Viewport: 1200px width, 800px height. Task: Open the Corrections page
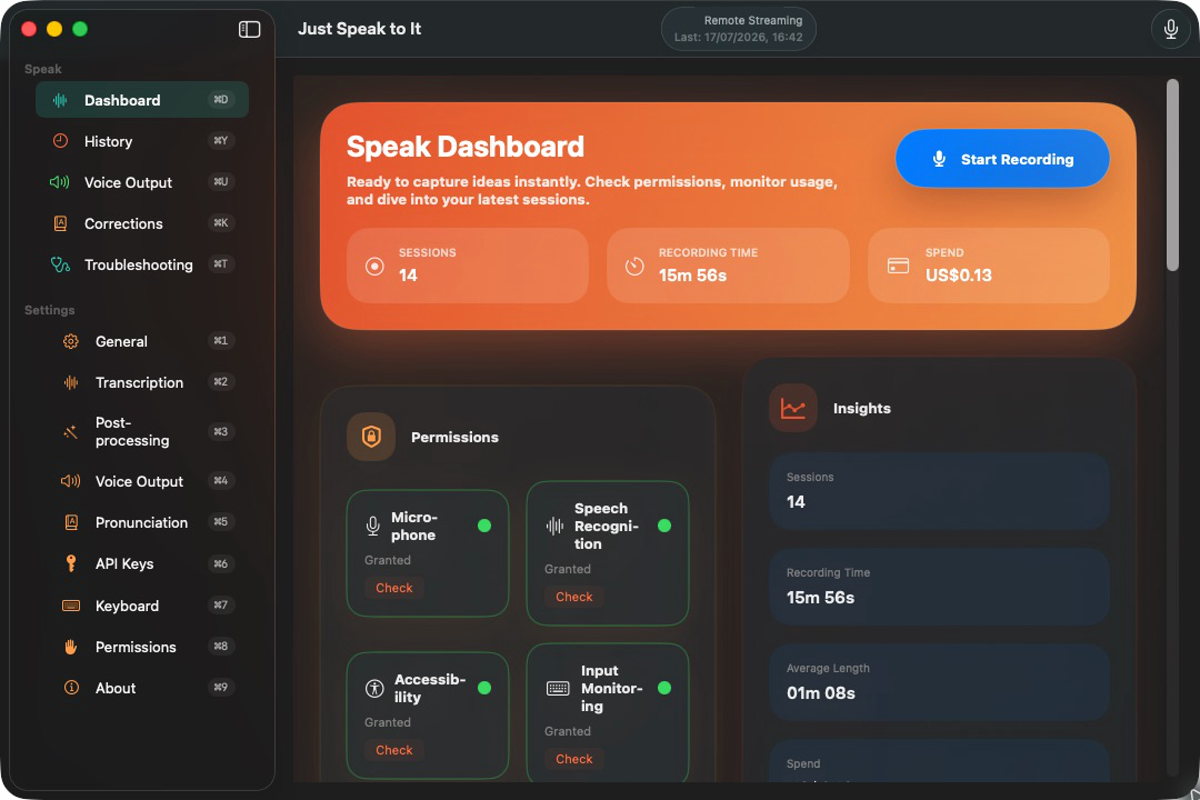(142, 223)
